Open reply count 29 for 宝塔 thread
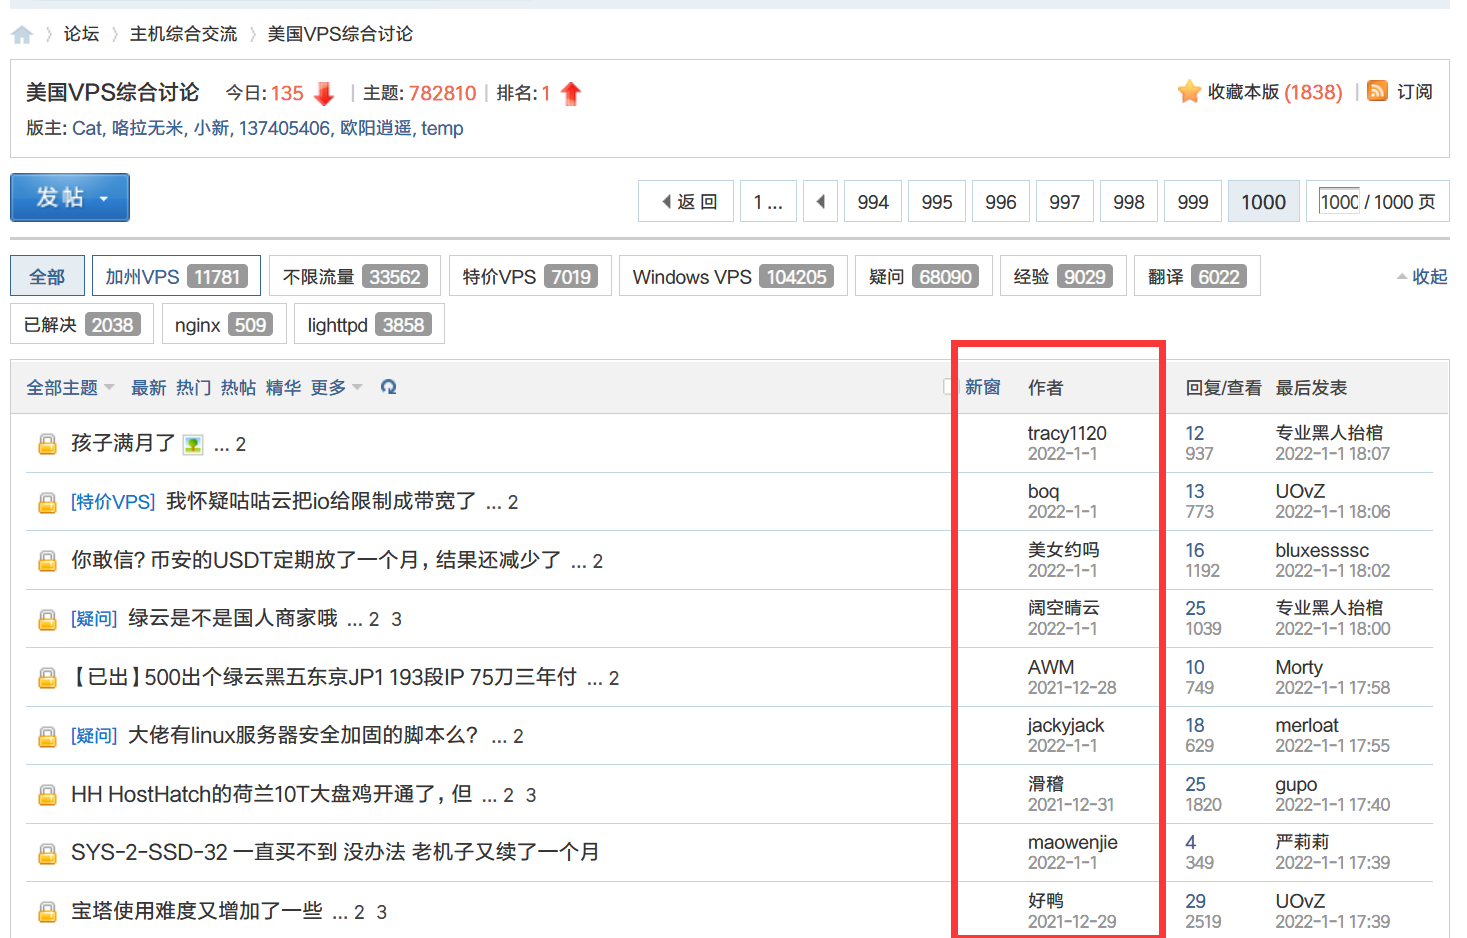1467x938 pixels. (x=1195, y=901)
